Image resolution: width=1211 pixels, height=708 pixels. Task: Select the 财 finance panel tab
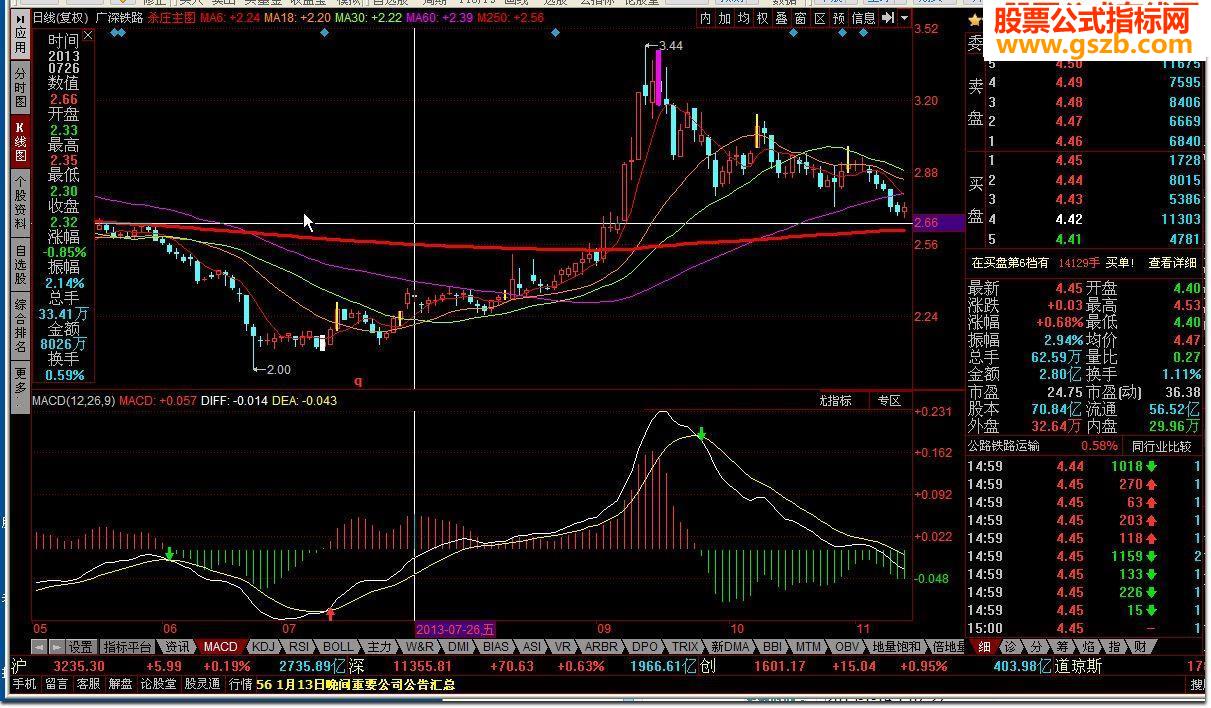coord(1139,646)
